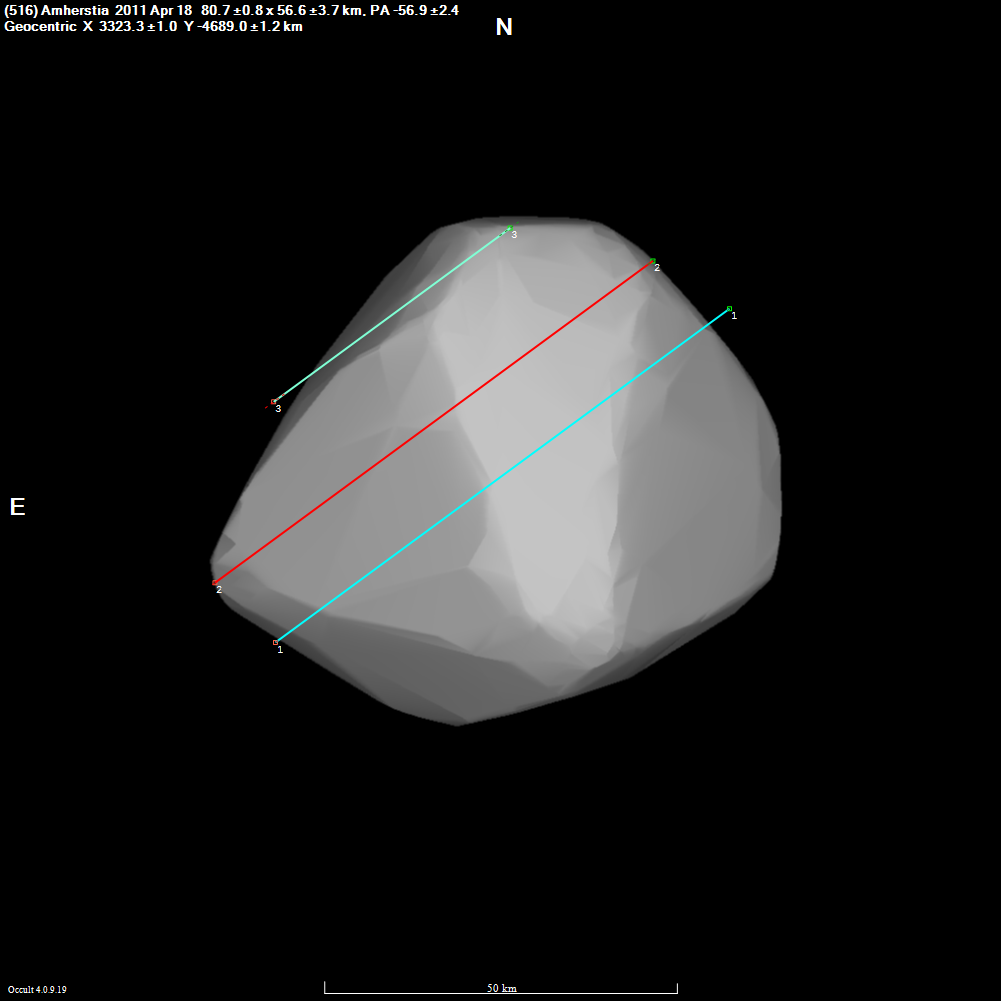Select the pale green chord 3 line
Viewport: 1001px width, 1001px height.
pyautogui.click(x=391, y=315)
